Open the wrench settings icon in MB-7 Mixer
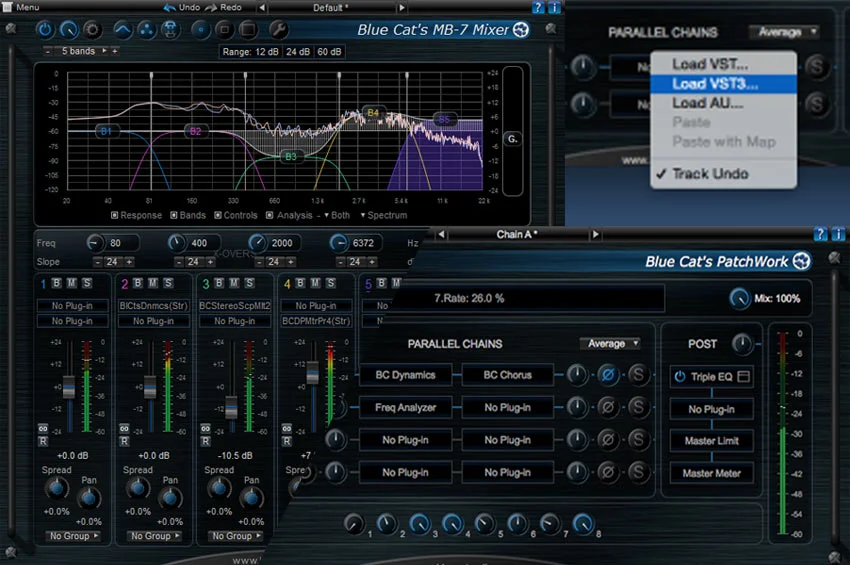 (278, 29)
